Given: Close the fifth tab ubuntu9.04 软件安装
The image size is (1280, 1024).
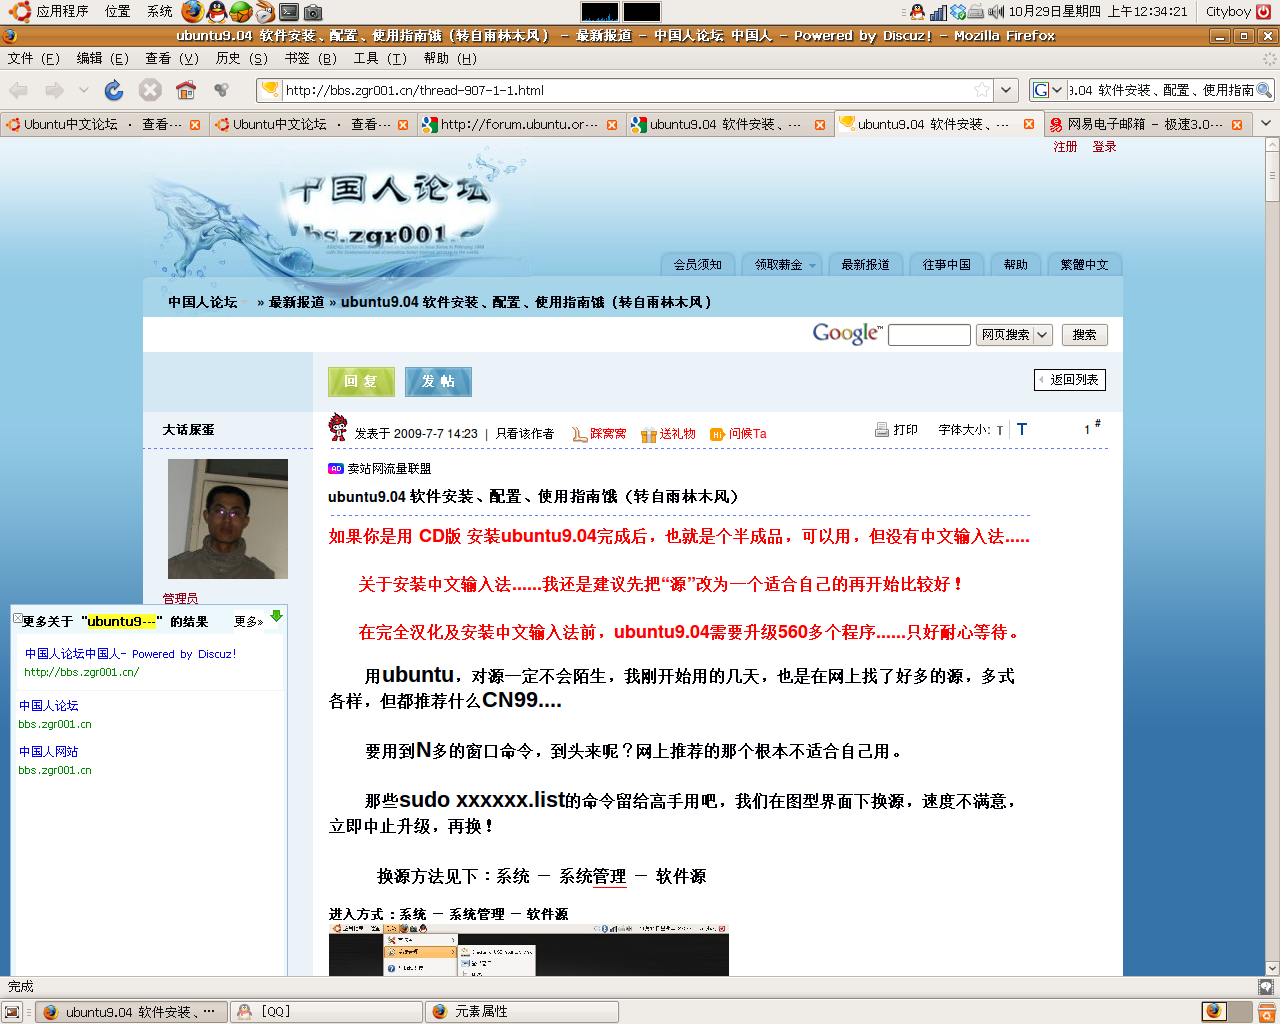Looking at the screenshot, I should [x=1029, y=125].
